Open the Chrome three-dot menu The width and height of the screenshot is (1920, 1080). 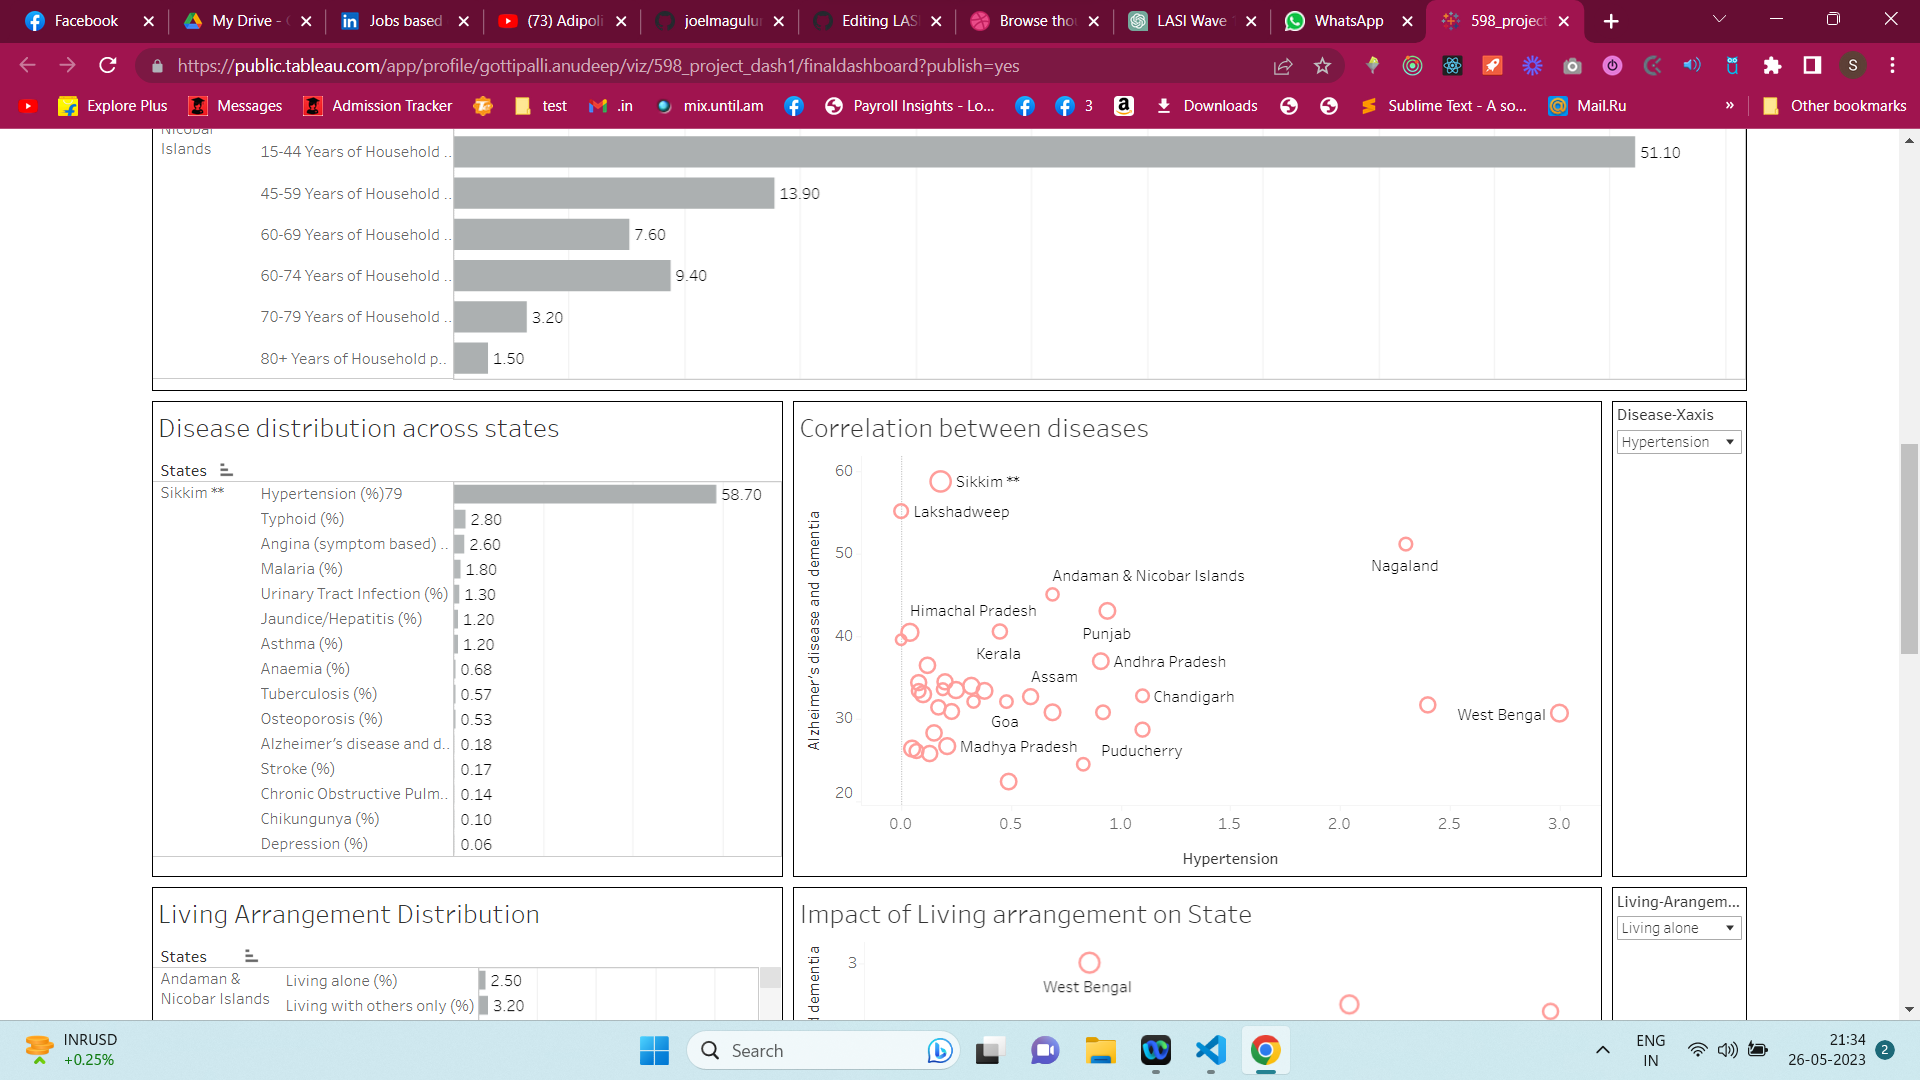click(1893, 66)
